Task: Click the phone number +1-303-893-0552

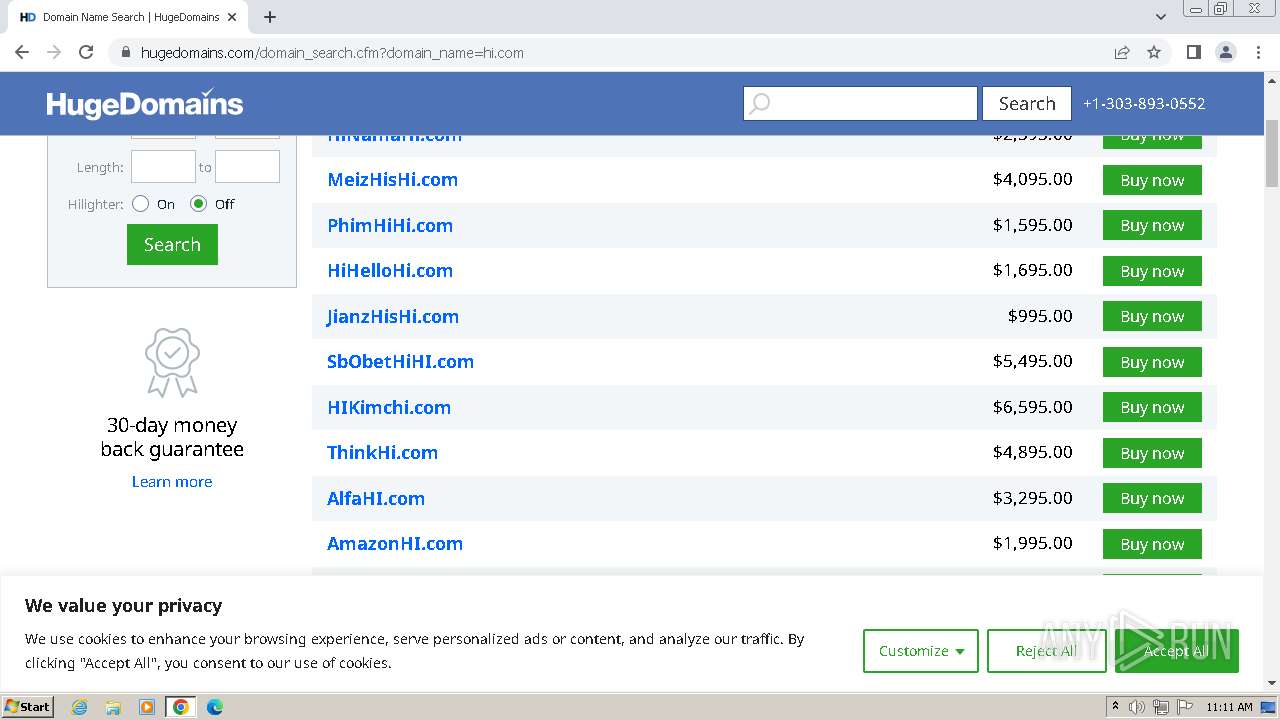Action: tap(1144, 103)
